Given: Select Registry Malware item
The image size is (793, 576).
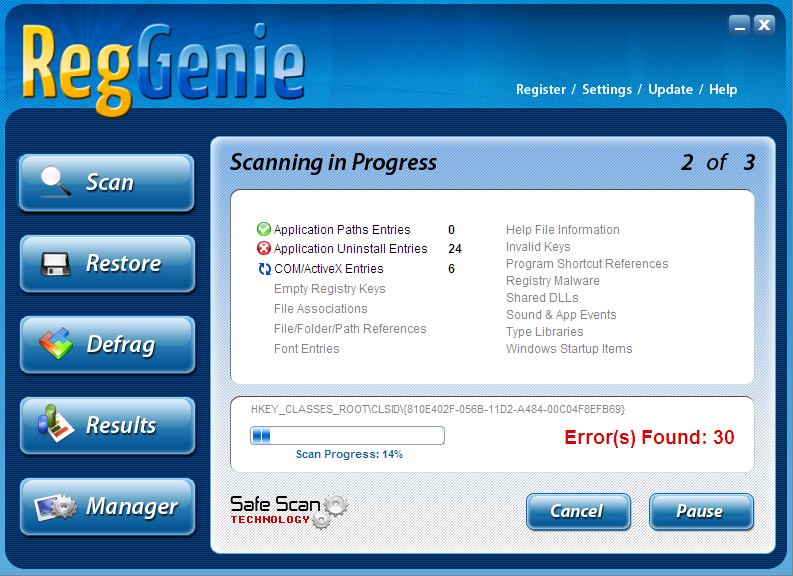Looking at the screenshot, I should click(553, 281).
